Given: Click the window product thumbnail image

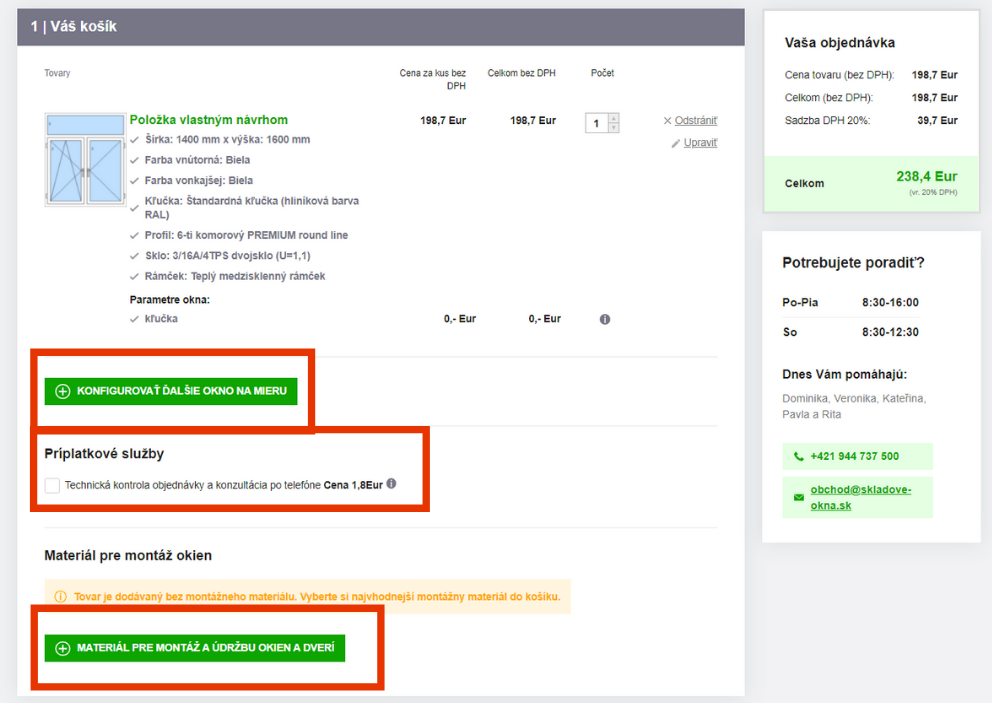Looking at the screenshot, I should pyautogui.click(x=85, y=160).
